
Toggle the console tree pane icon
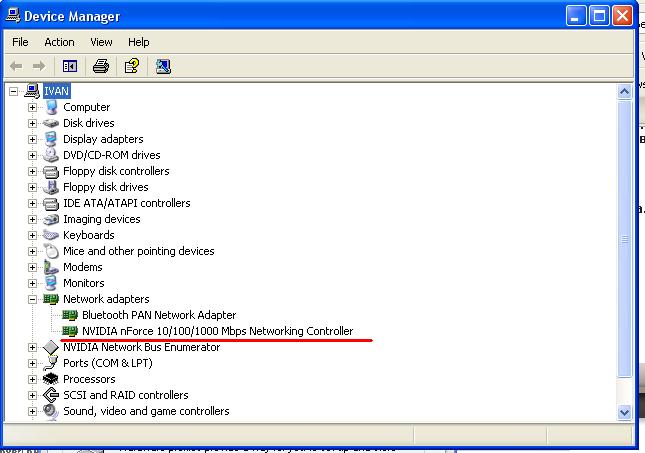[70, 66]
